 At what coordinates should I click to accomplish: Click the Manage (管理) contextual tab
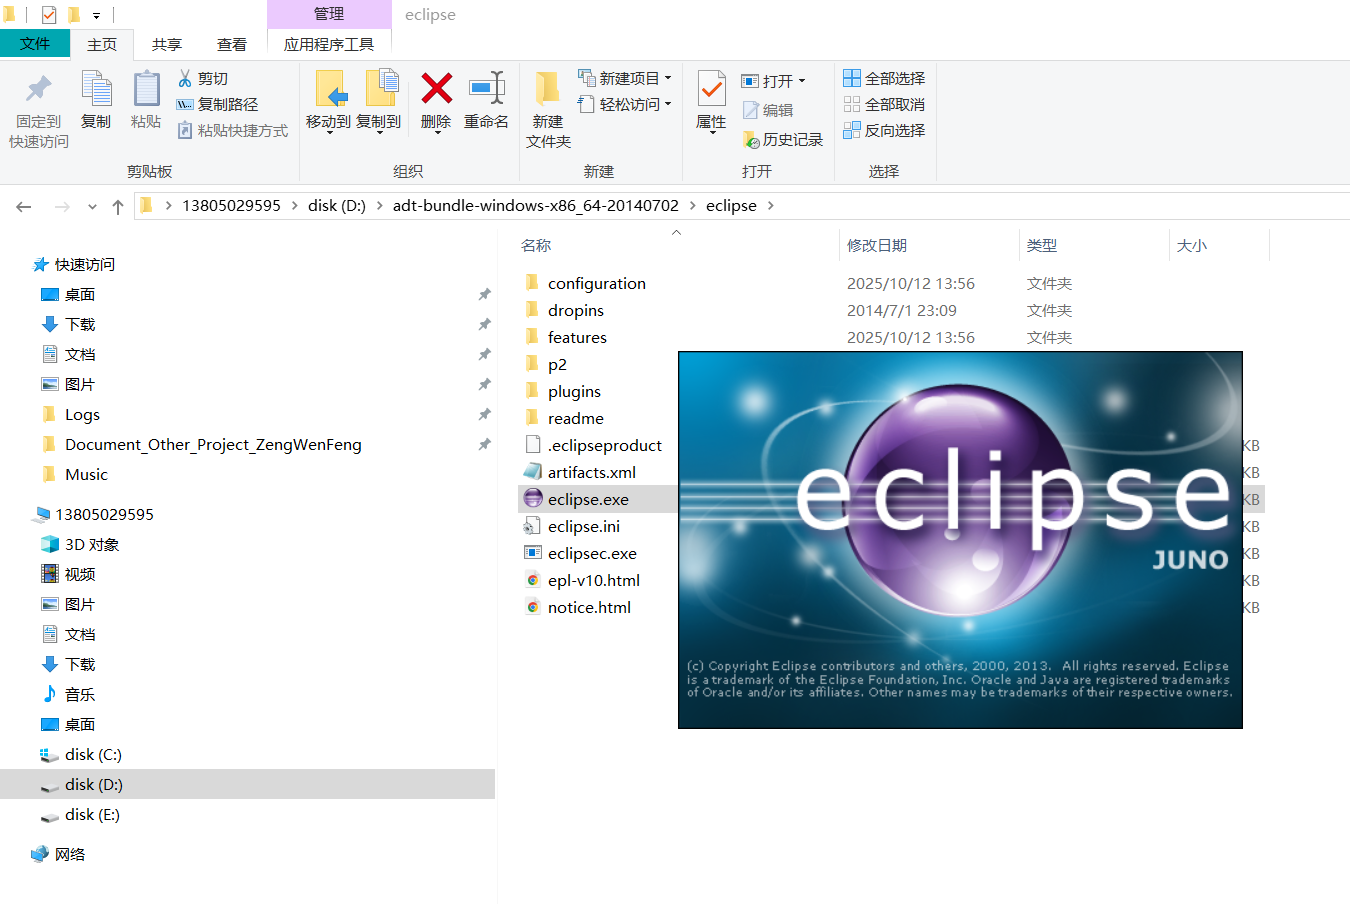click(329, 14)
